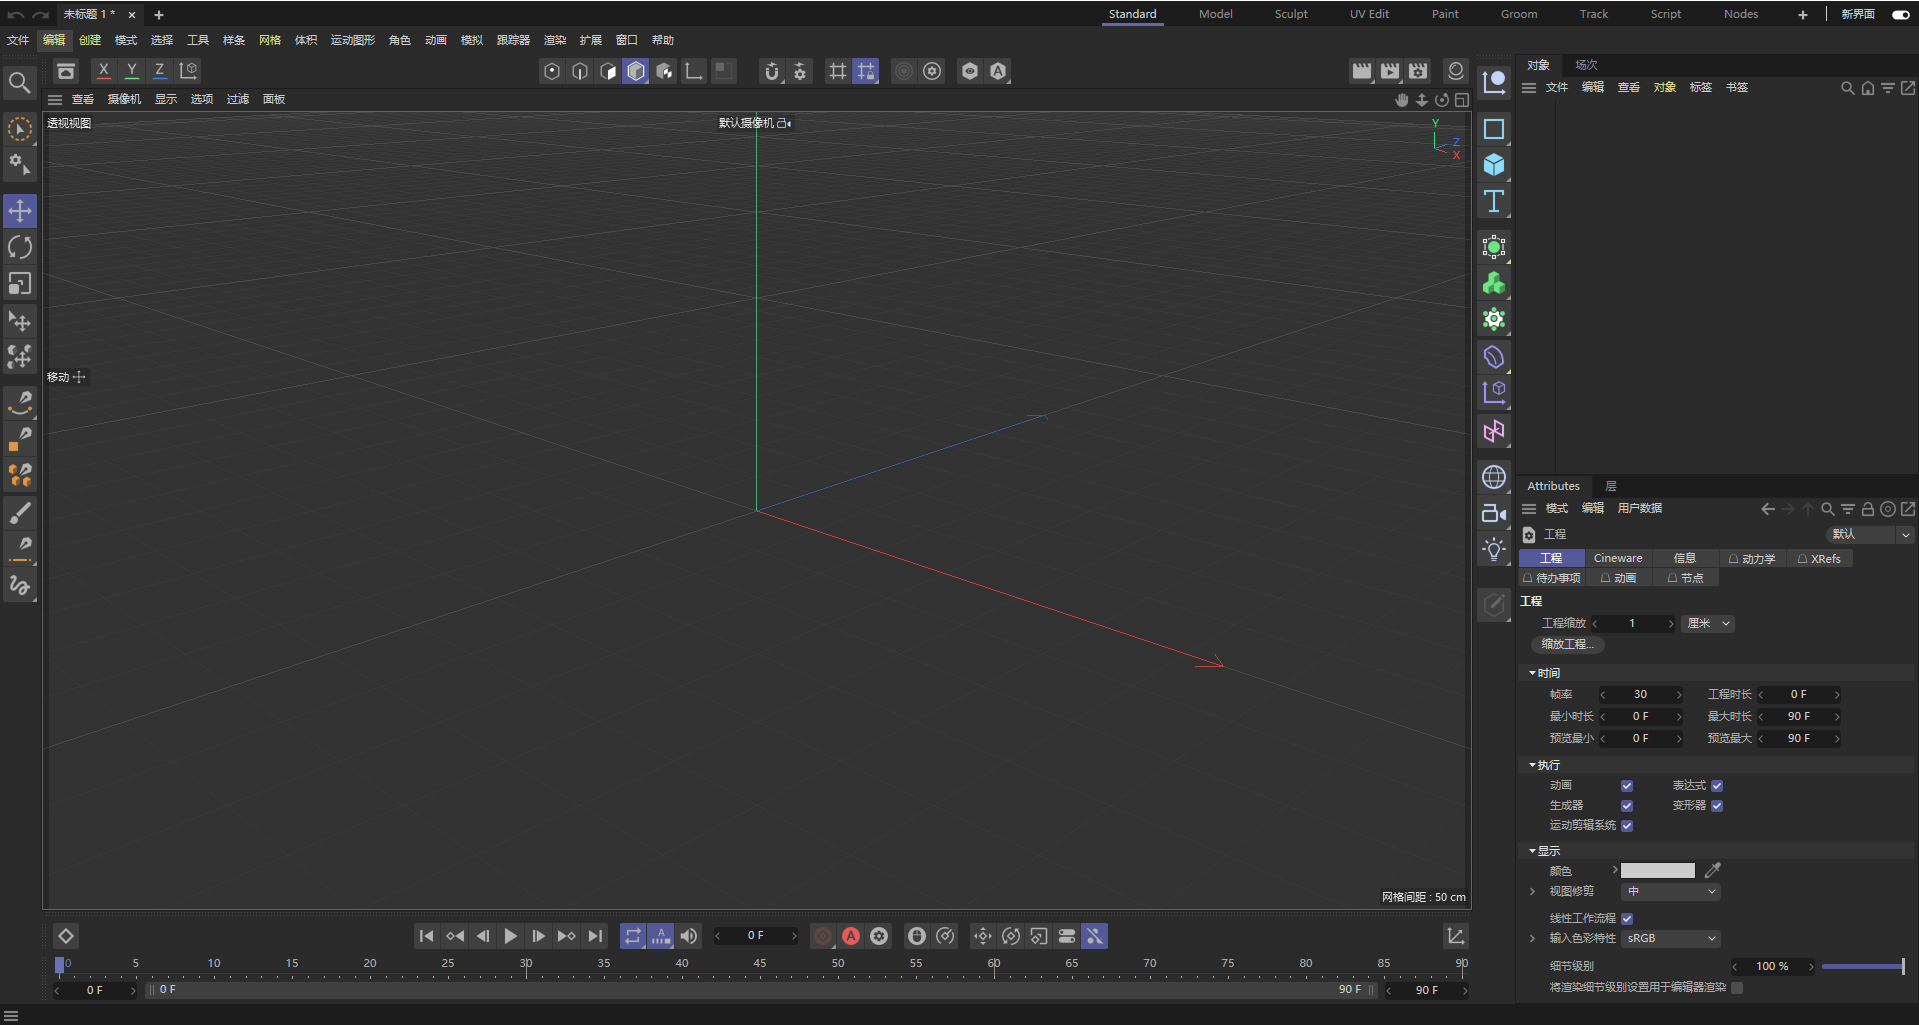1919x1025 pixels.
Task: Collapse the 显示 section
Action: (1532, 851)
